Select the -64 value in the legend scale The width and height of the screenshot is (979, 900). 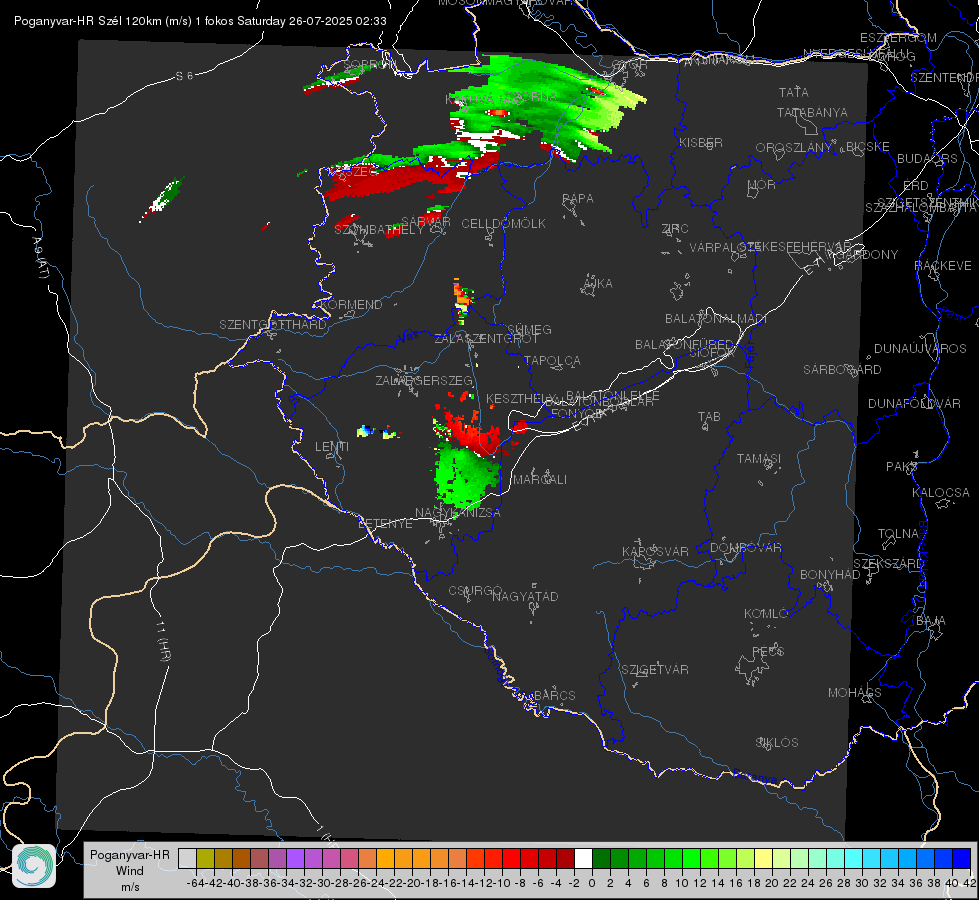click(x=195, y=883)
